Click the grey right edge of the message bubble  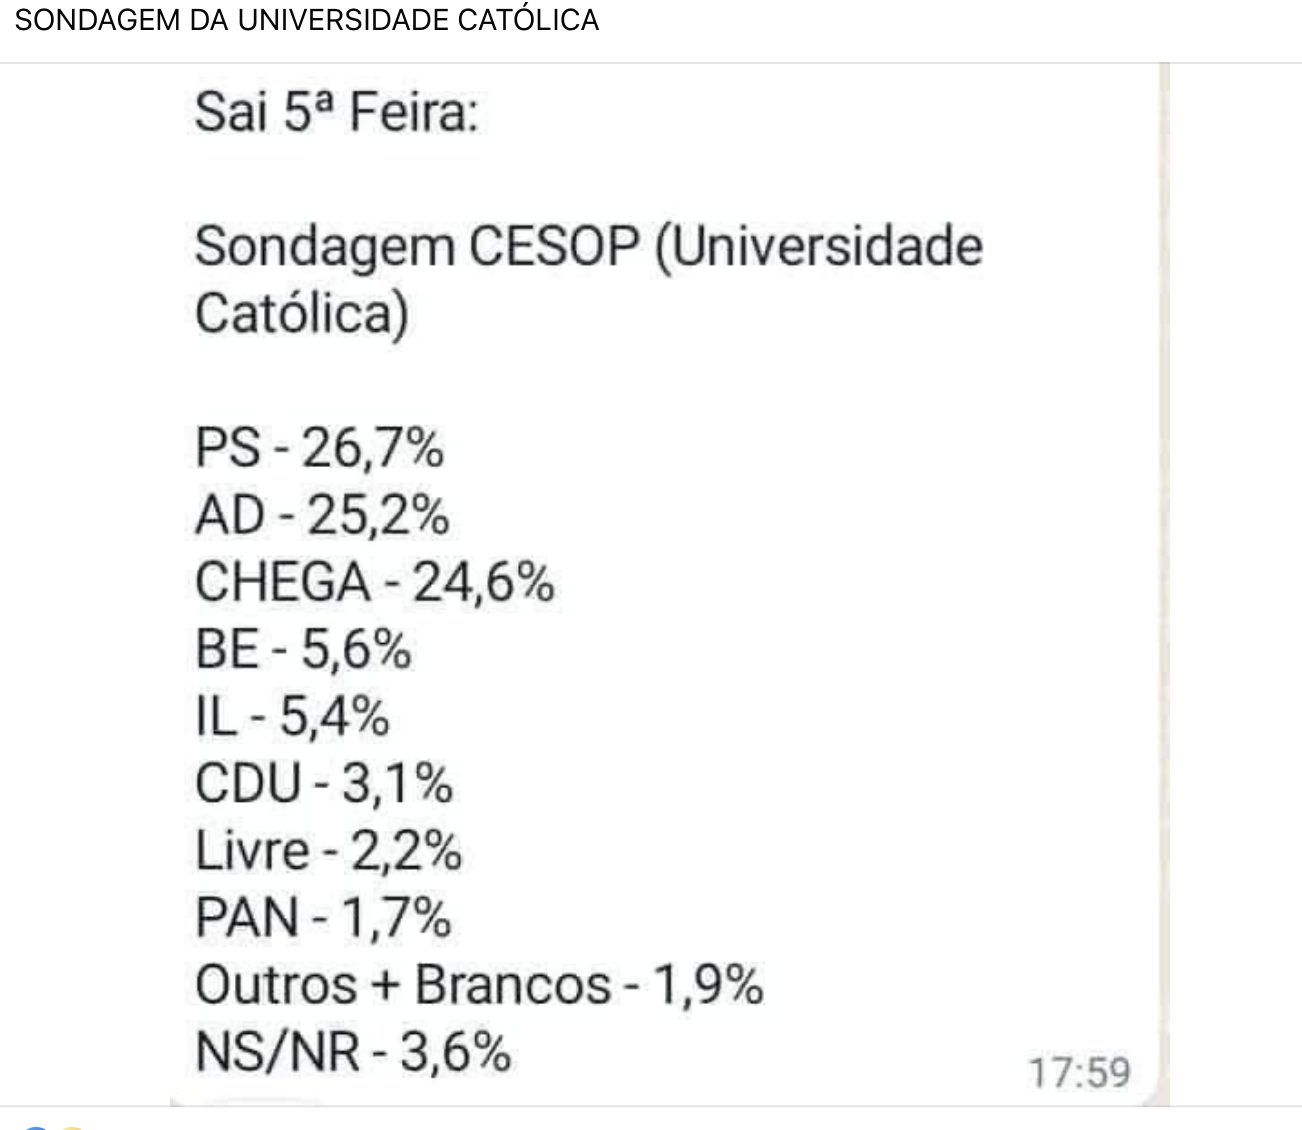(x=1164, y=585)
